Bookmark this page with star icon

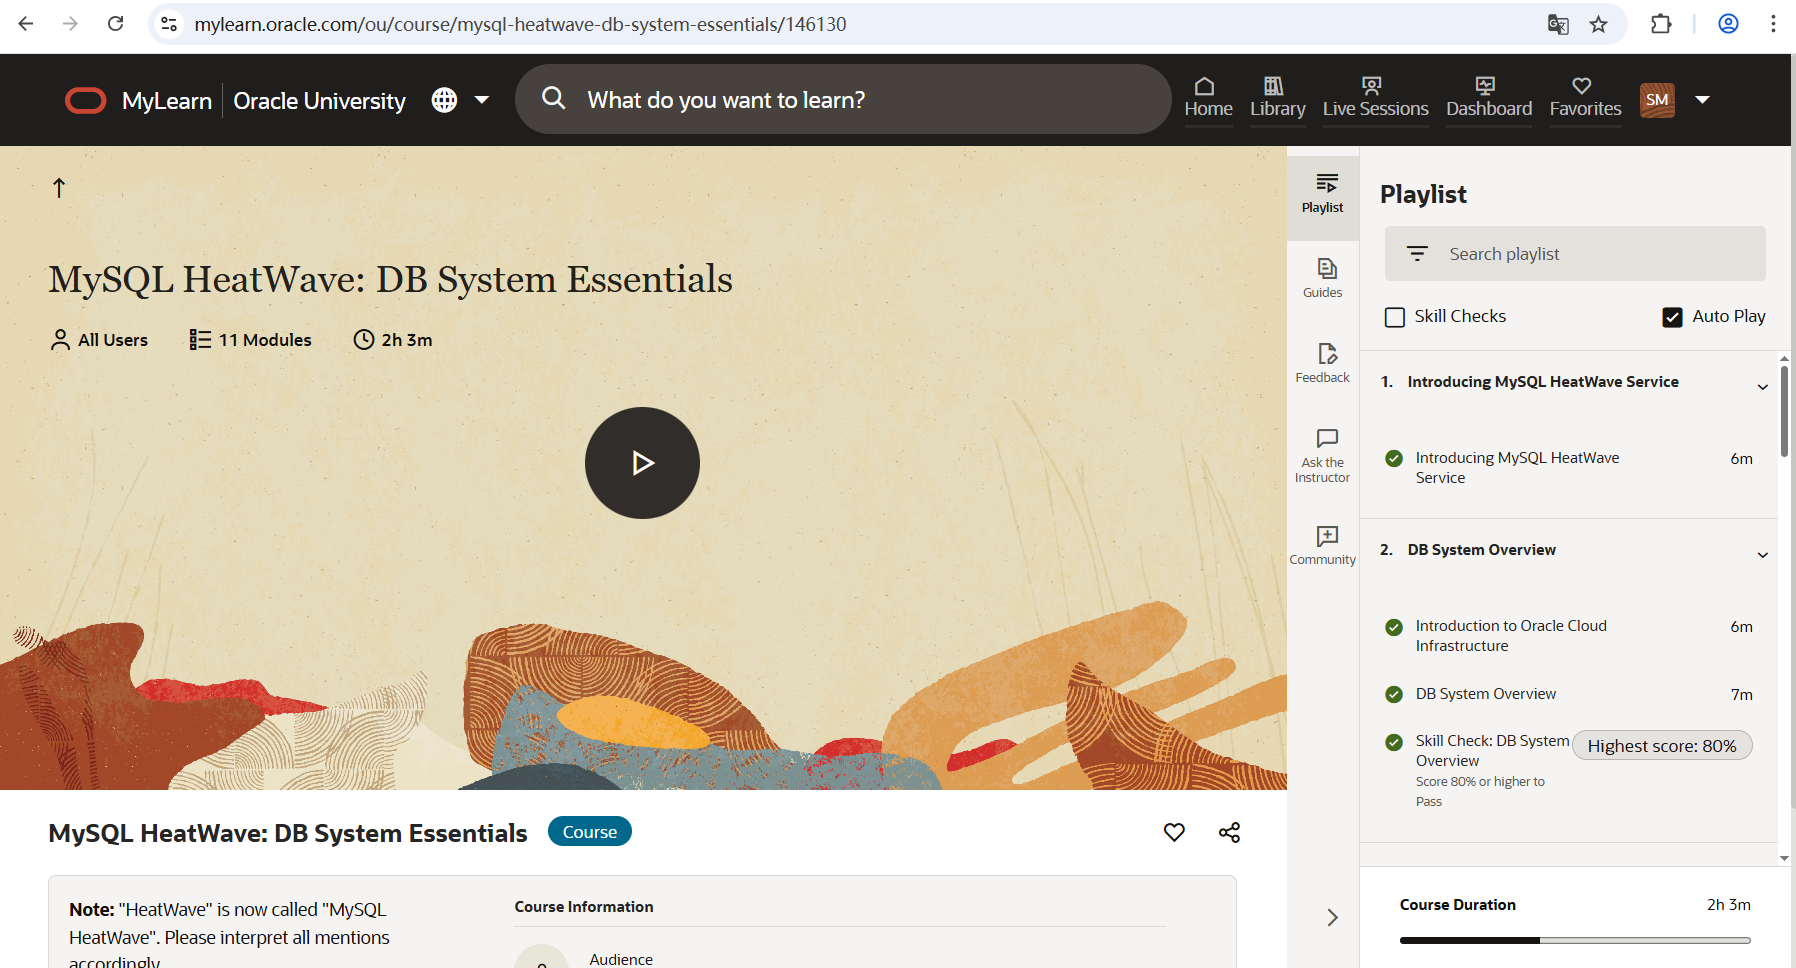click(x=1599, y=24)
